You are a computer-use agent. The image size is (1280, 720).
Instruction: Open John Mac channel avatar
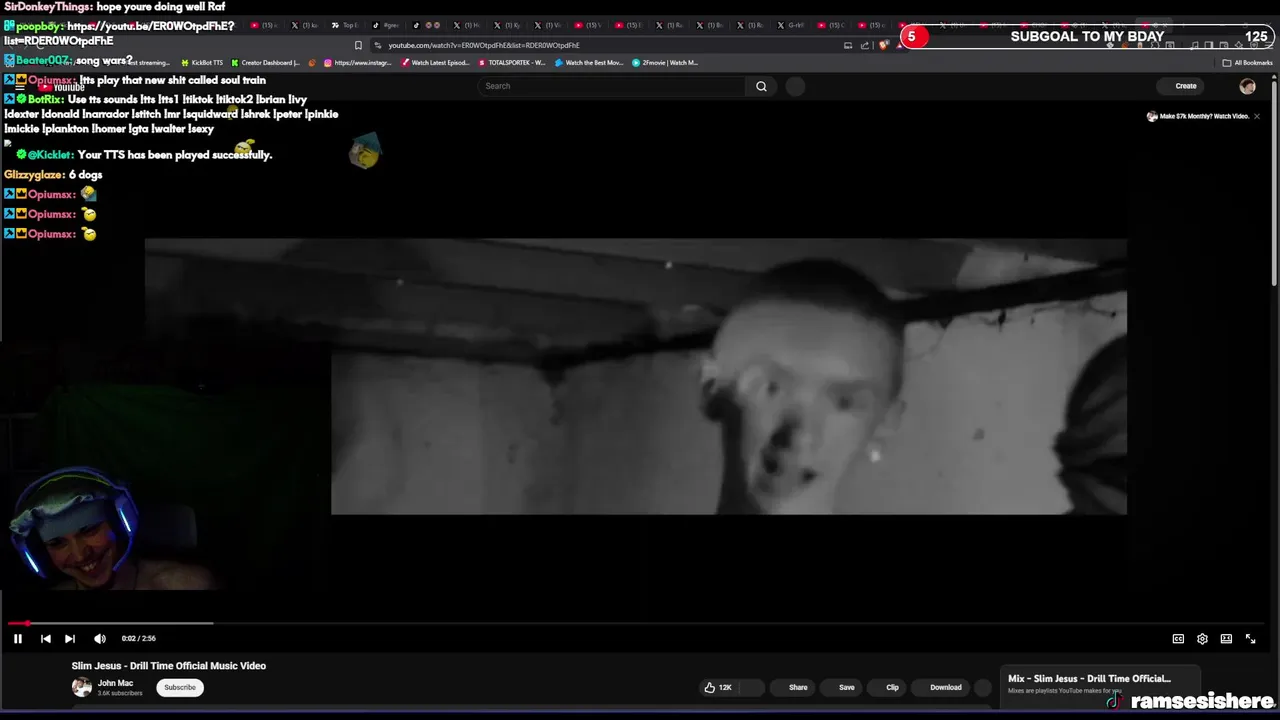point(82,687)
